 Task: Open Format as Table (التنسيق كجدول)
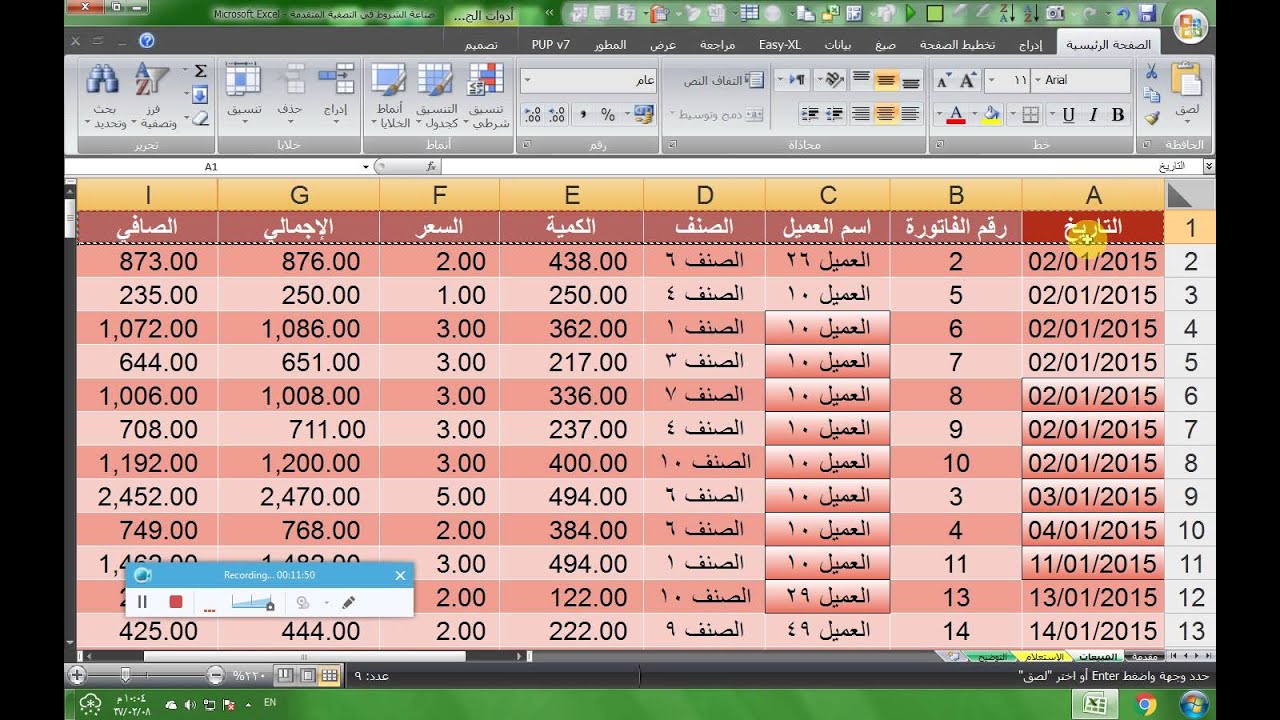[436, 97]
